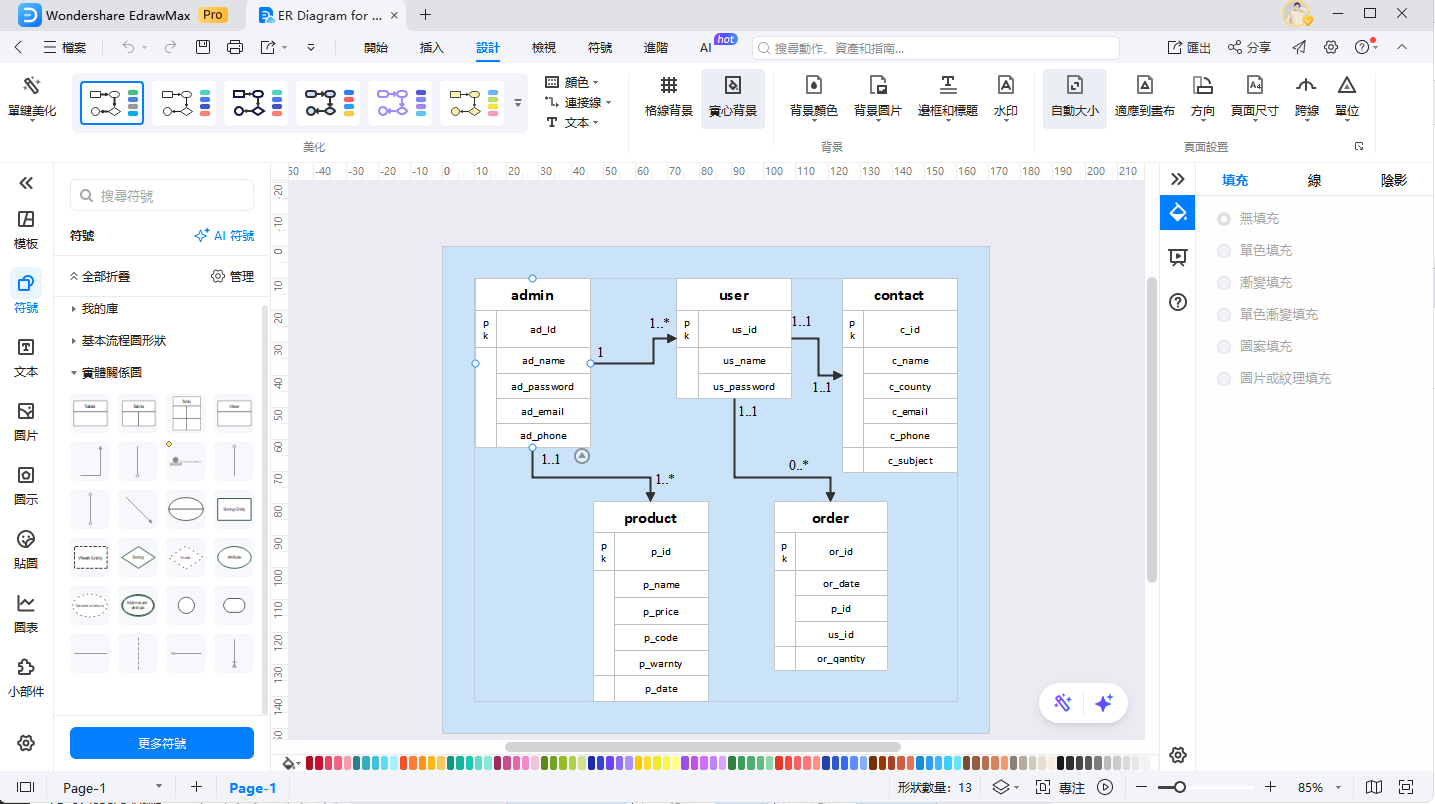
Task: Click the 匯出 export button
Action: [x=1189, y=47]
